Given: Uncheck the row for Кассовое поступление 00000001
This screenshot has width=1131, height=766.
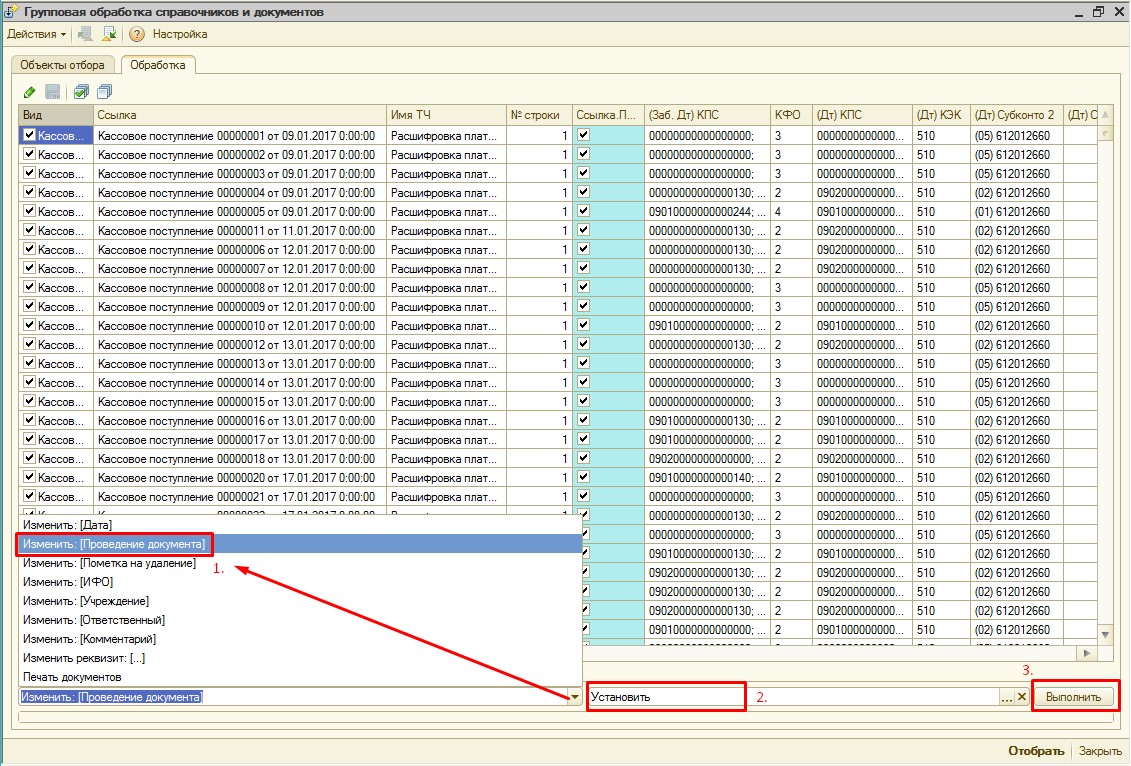Looking at the screenshot, I should click(x=29, y=135).
